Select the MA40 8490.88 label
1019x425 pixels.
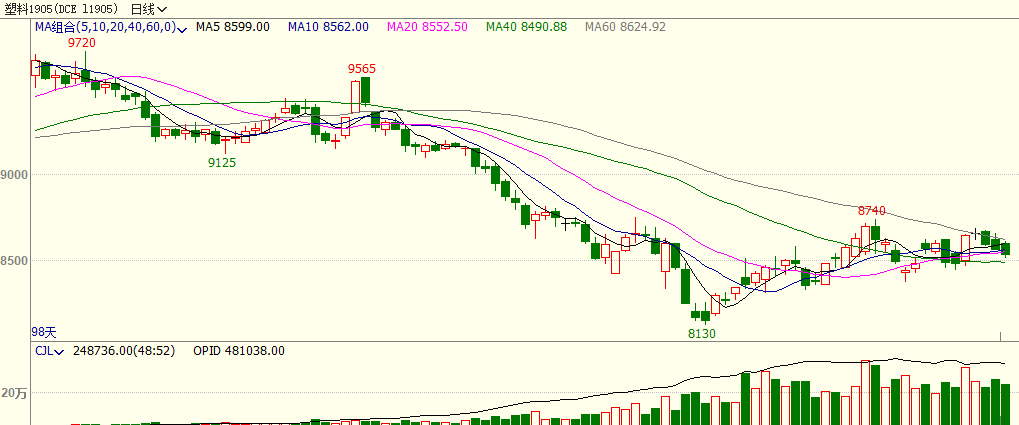tap(526, 27)
